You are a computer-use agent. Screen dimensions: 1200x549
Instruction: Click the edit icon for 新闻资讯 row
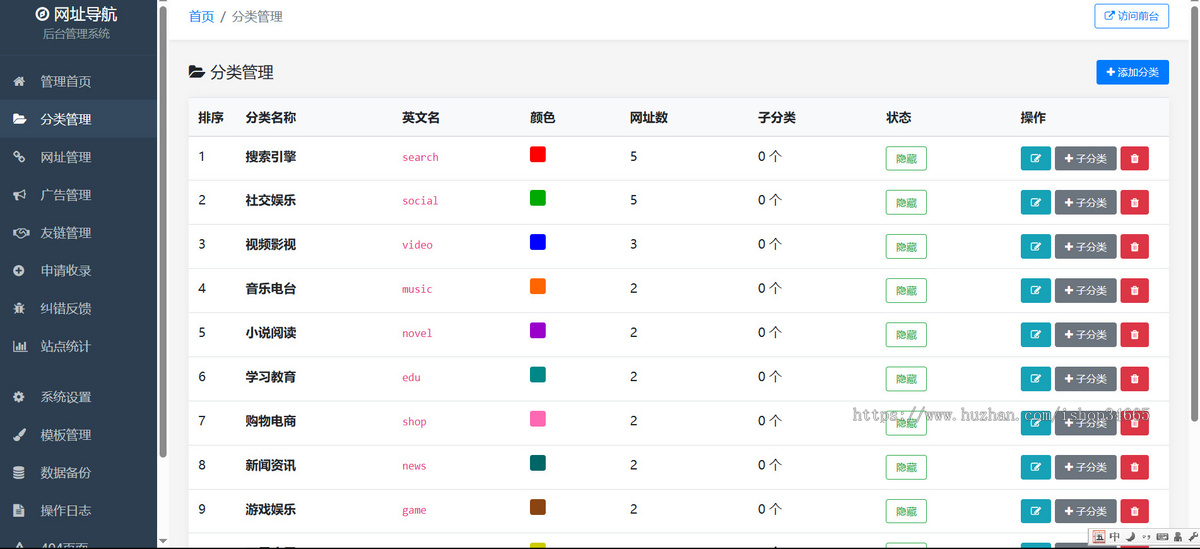coord(1035,466)
